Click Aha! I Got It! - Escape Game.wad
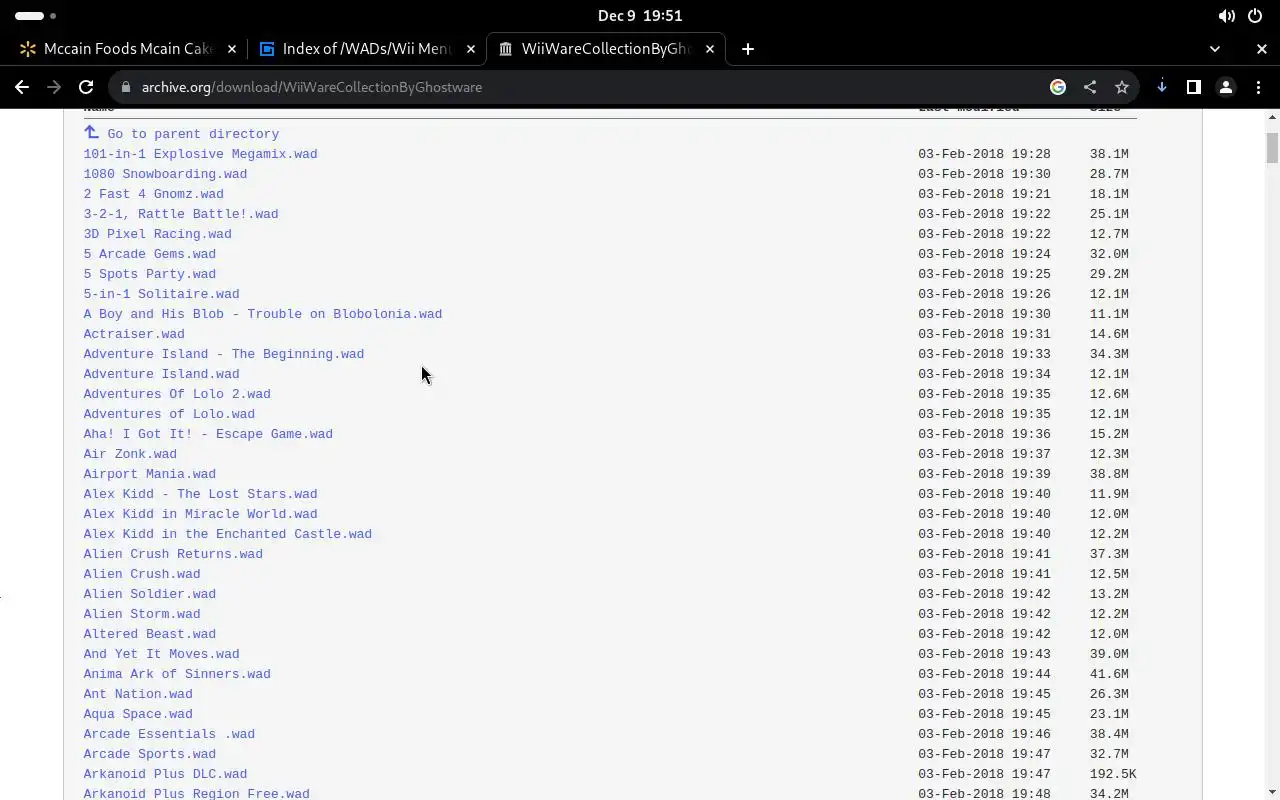This screenshot has width=1280, height=800. 208,434
